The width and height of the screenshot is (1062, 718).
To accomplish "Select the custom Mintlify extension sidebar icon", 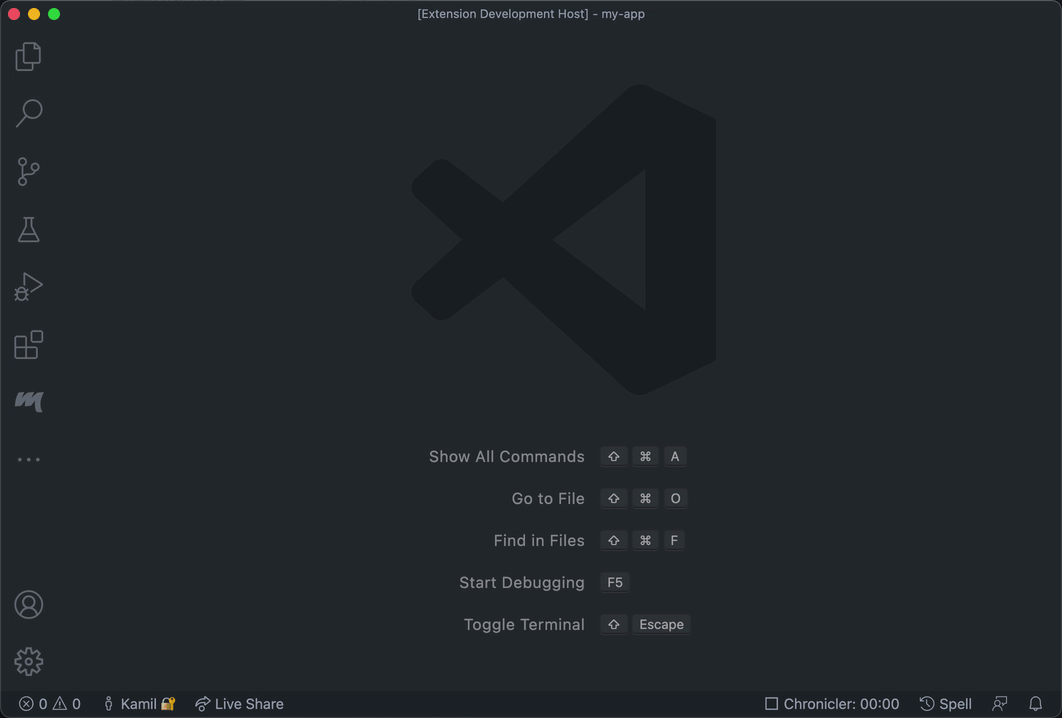I will pyautogui.click(x=28, y=401).
